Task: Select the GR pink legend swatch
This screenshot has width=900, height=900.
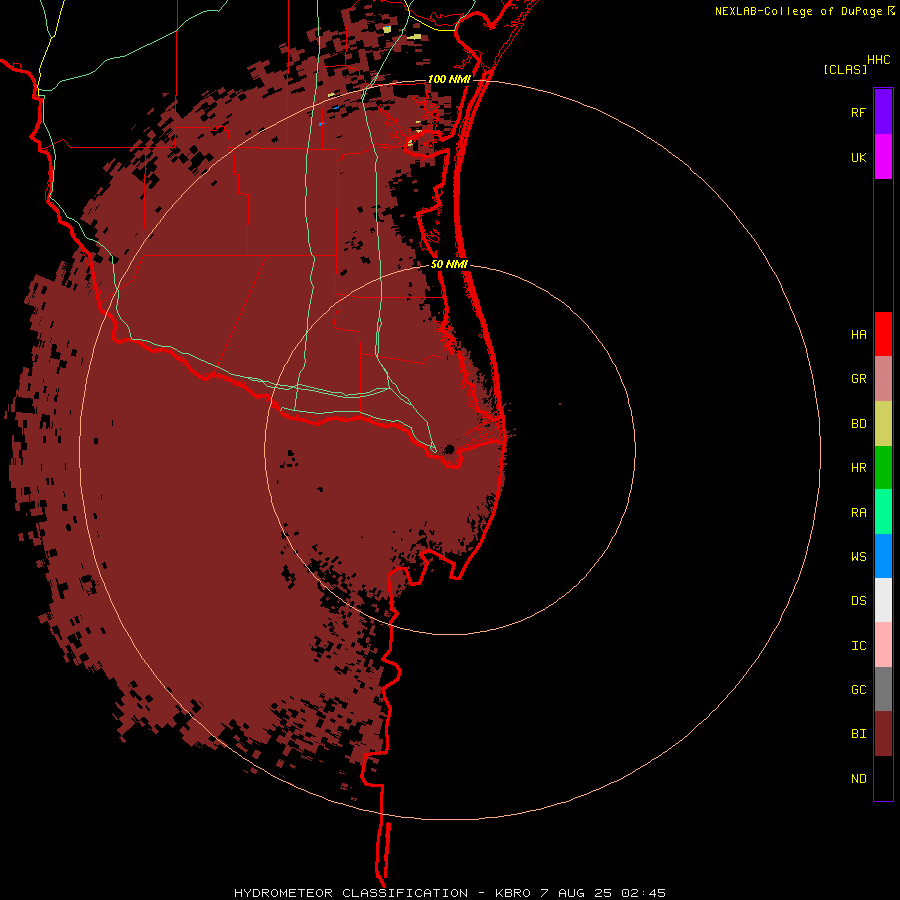Action: click(883, 379)
